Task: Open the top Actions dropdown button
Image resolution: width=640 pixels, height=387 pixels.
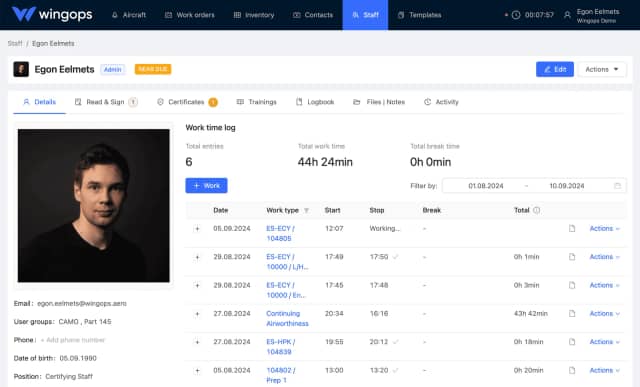Action: click(602, 69)
